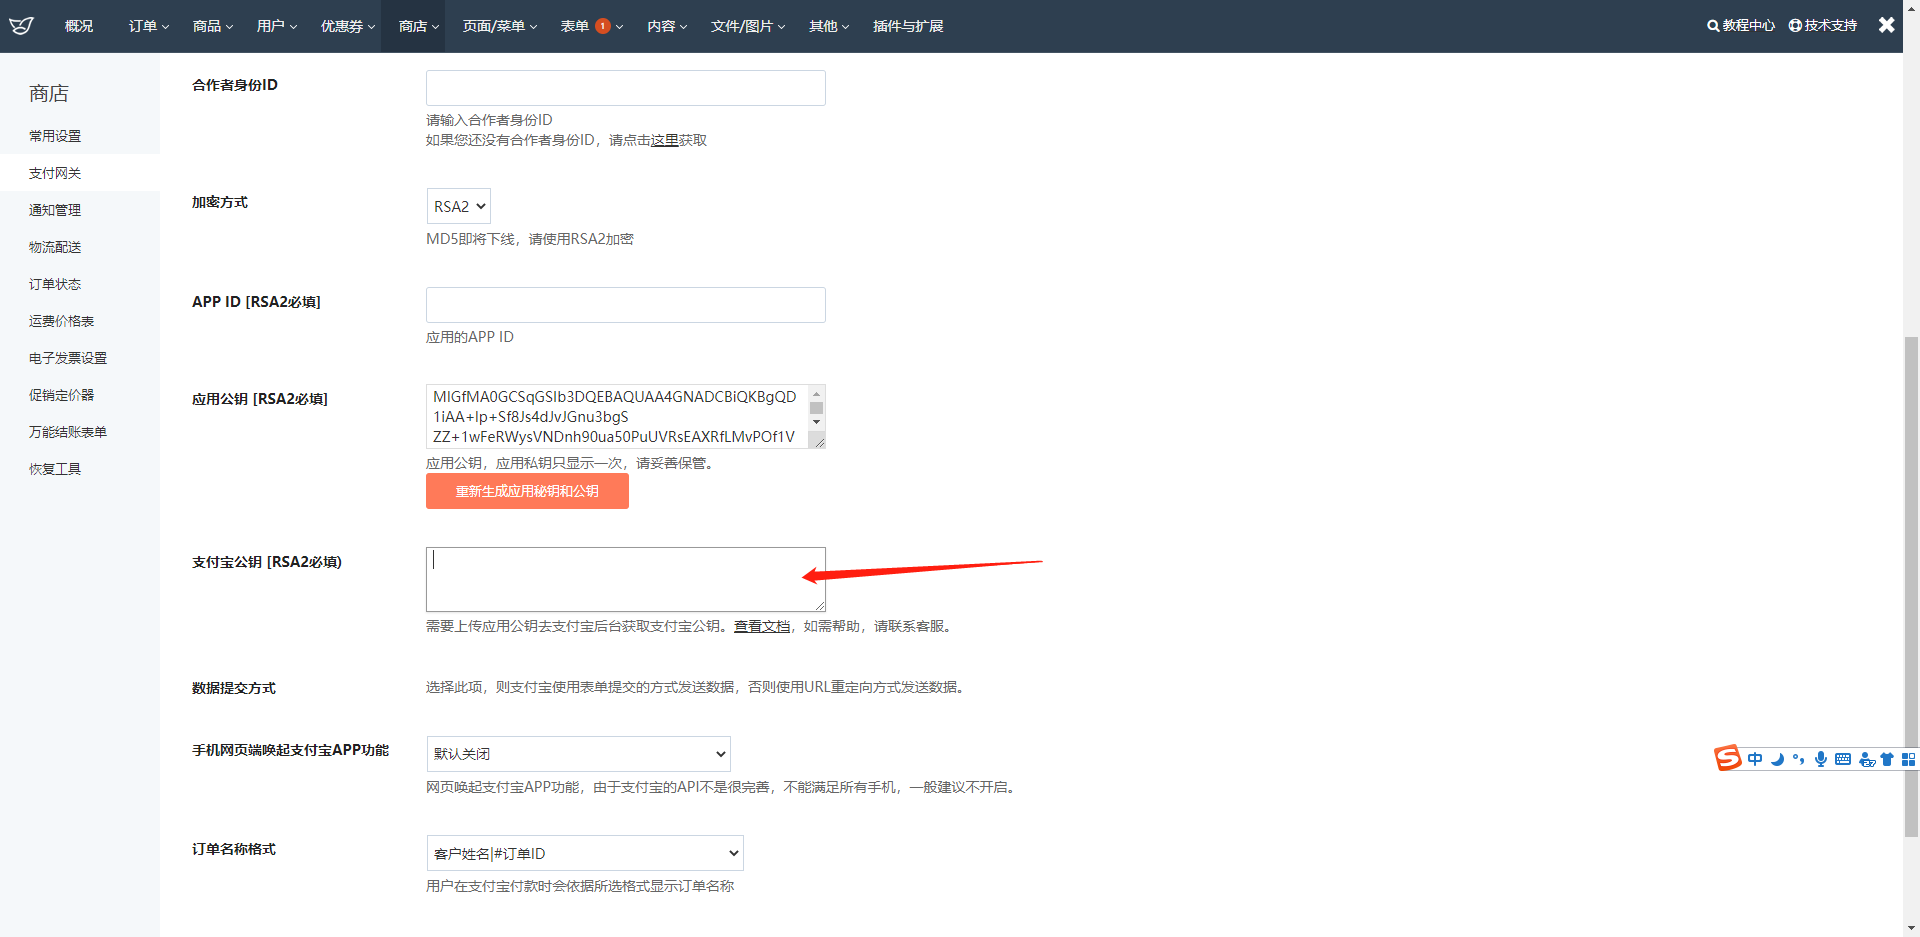
Task: Open the 查看文档 documentation link
Action: pos(762,626)
